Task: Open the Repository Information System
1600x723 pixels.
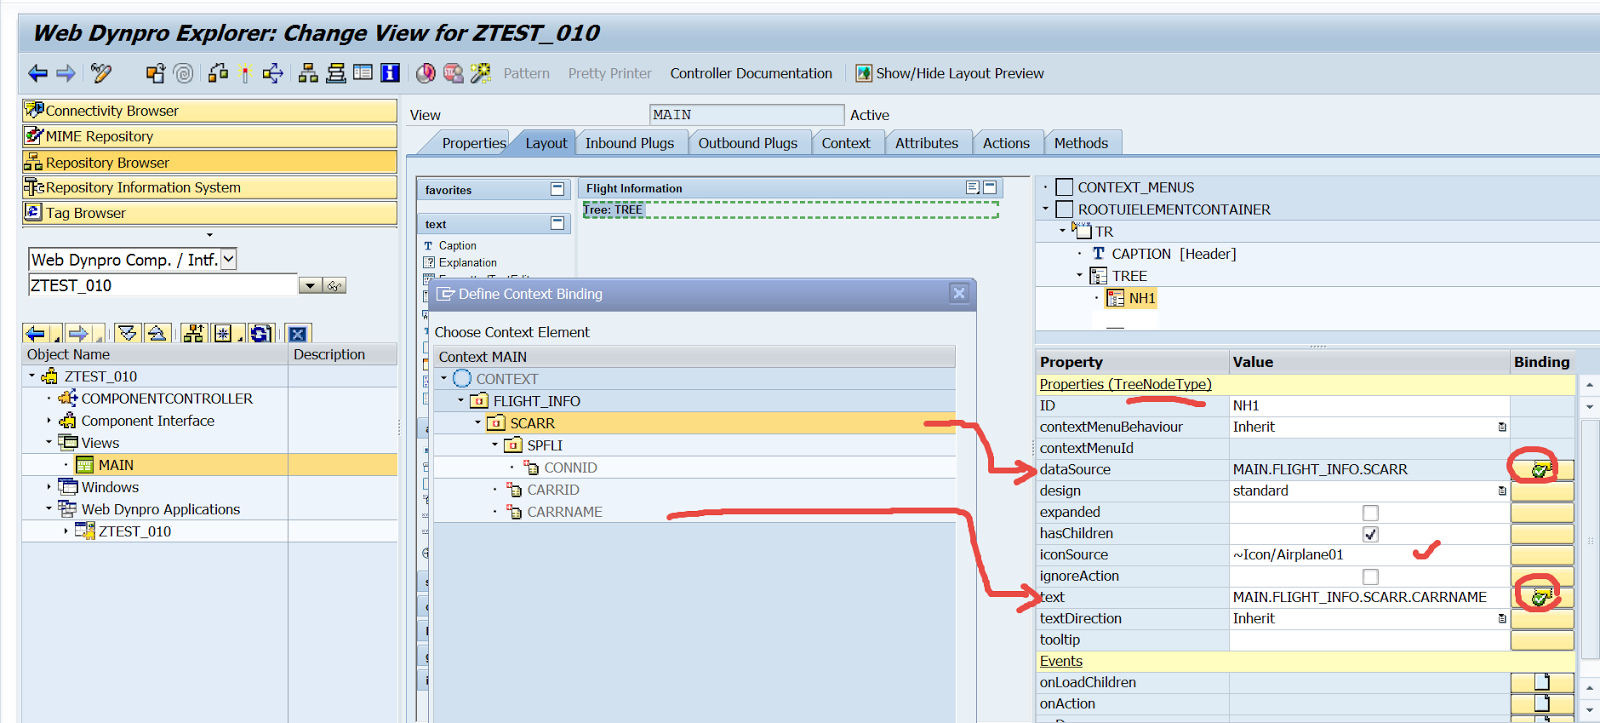Action: pyautogui.click(x=210, y=187)
